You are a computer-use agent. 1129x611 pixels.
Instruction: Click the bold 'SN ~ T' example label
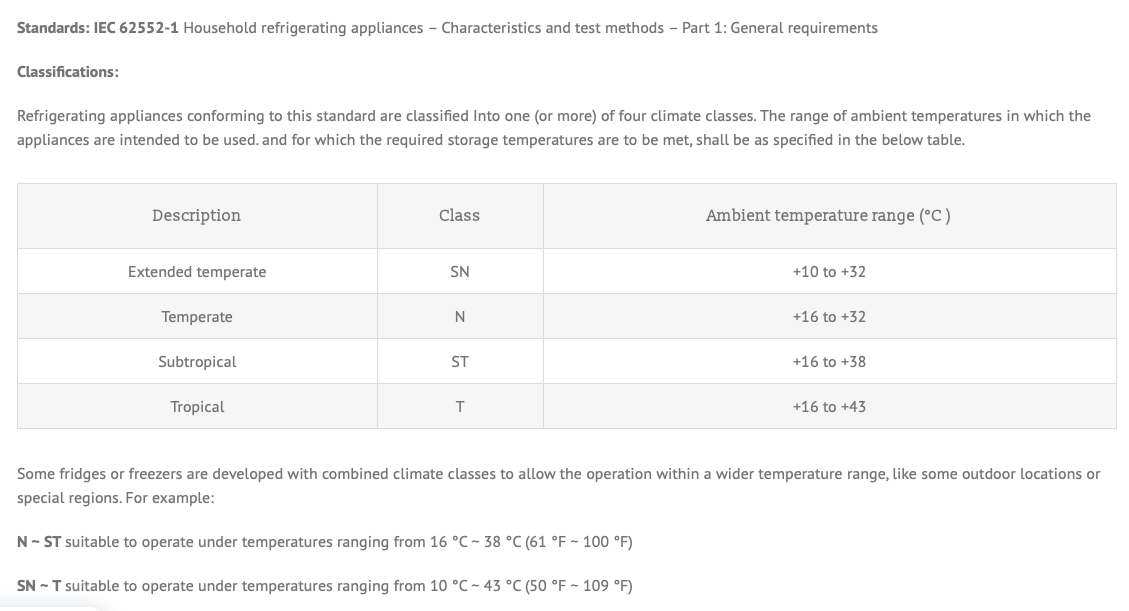[x=39, y=586]
